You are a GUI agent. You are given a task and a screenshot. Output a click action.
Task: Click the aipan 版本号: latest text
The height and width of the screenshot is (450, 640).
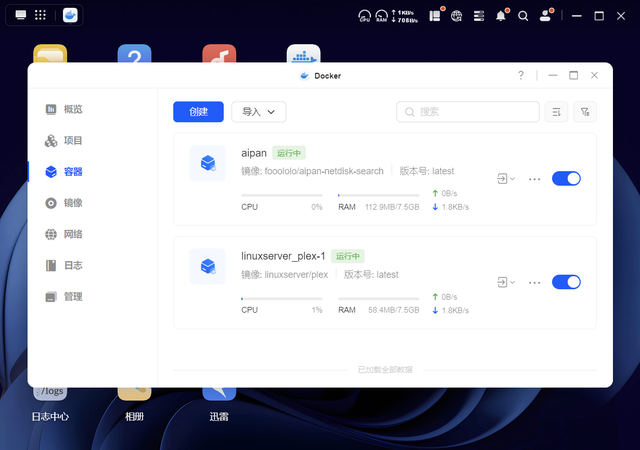427,171
